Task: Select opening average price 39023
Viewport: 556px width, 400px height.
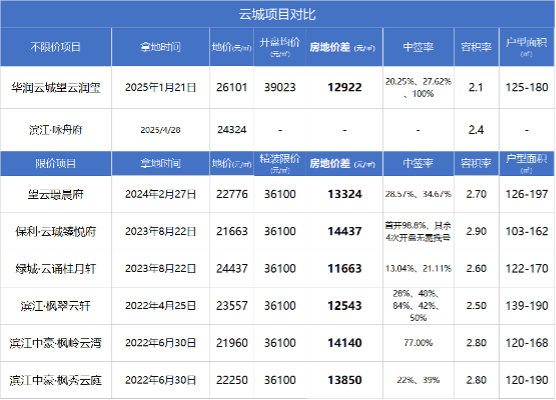Action: click(x=280, y=87)
